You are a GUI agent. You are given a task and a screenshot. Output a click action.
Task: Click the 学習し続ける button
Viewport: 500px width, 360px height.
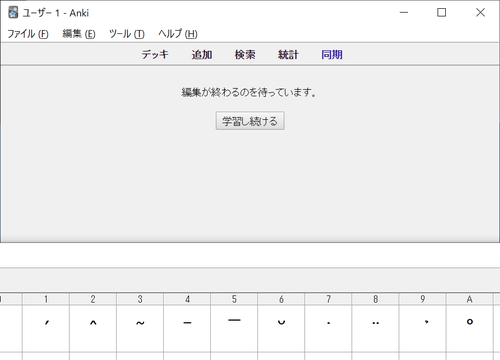(250, 121)
